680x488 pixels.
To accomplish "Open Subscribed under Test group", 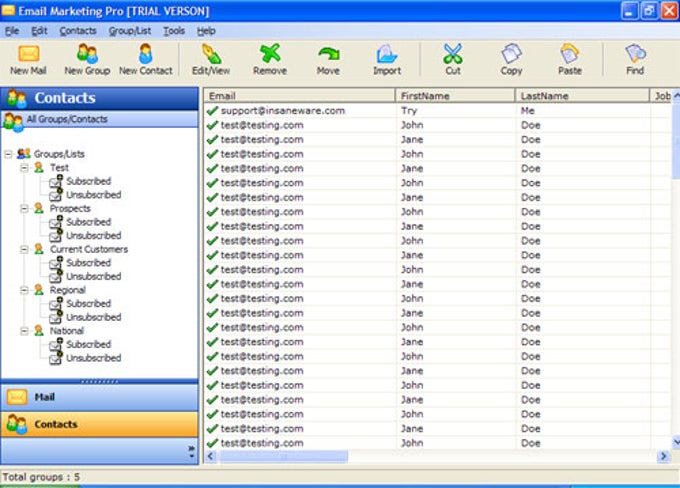I will pos(88,181).
